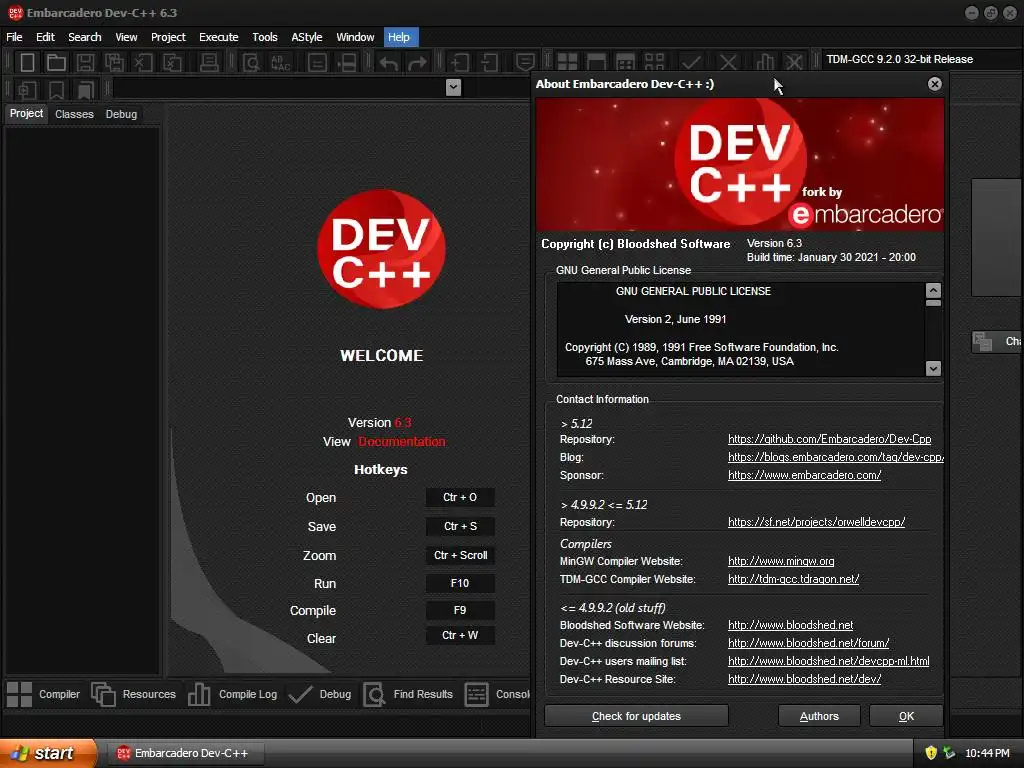Screen dimensions: 1024x768
Task: Click the Compile four-squares toolbar icon
Action: 567,63
